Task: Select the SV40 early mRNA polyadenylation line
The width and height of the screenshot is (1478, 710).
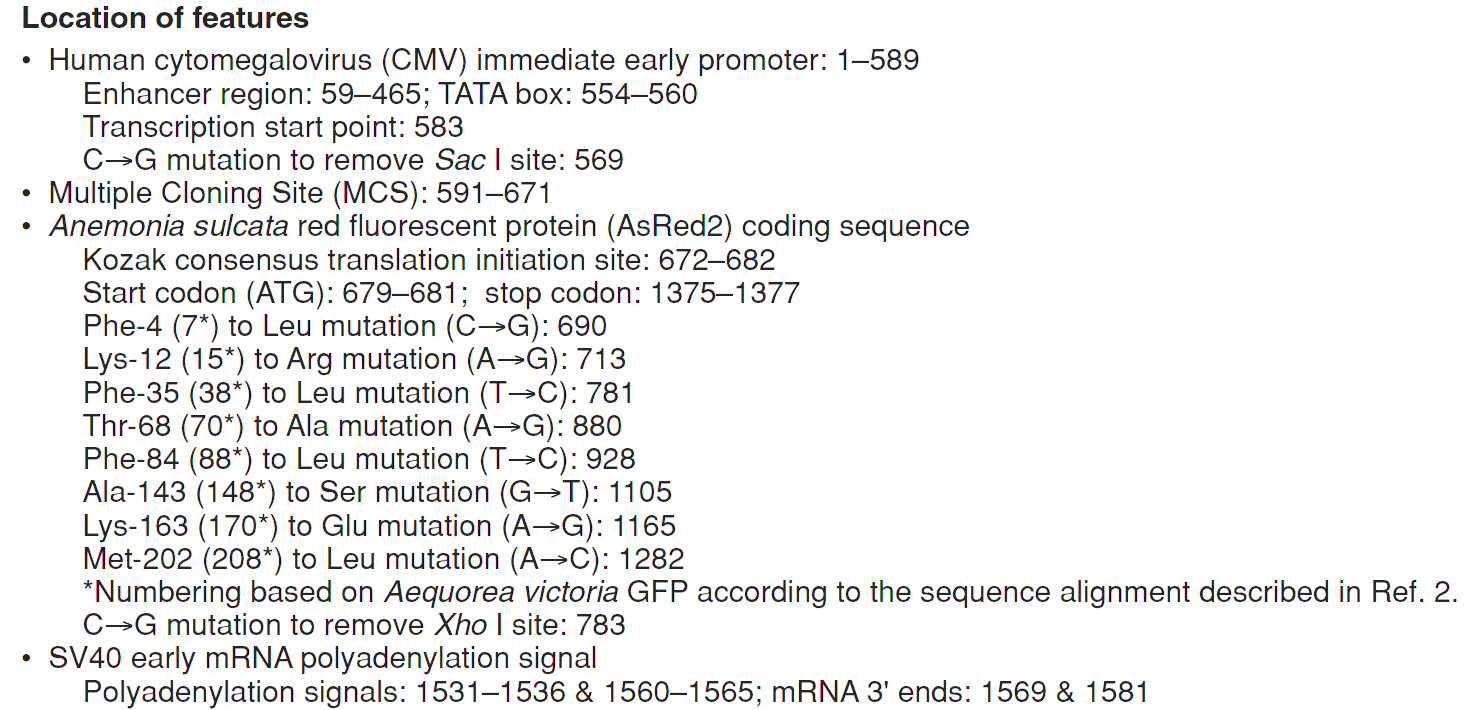Action: [323, 658]
